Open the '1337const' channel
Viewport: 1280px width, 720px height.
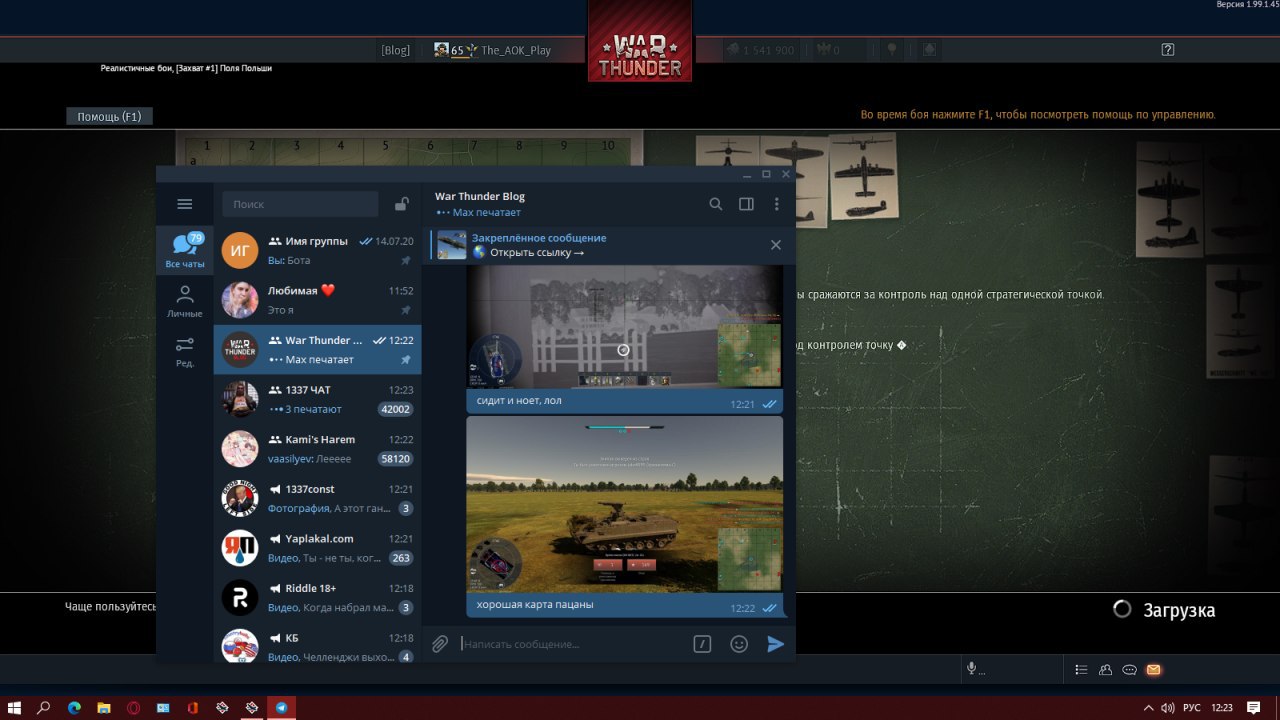click(318, 498)
